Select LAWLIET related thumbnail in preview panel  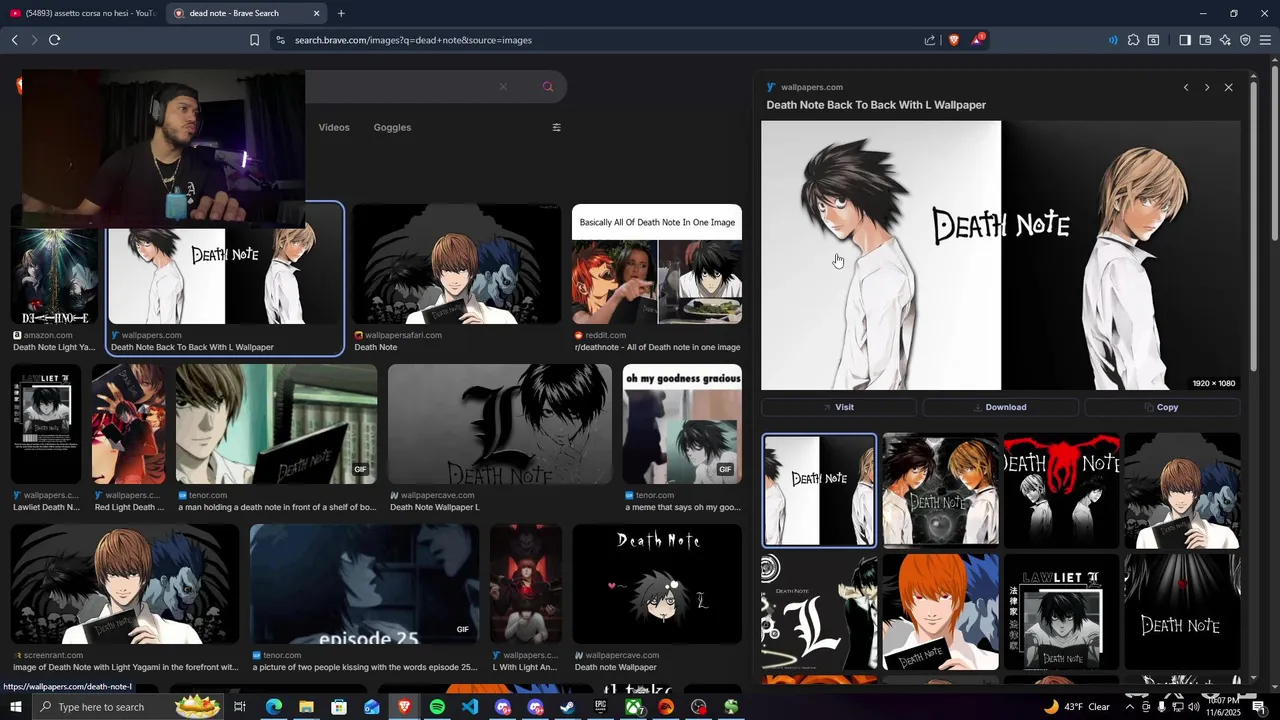[1061, 612]
